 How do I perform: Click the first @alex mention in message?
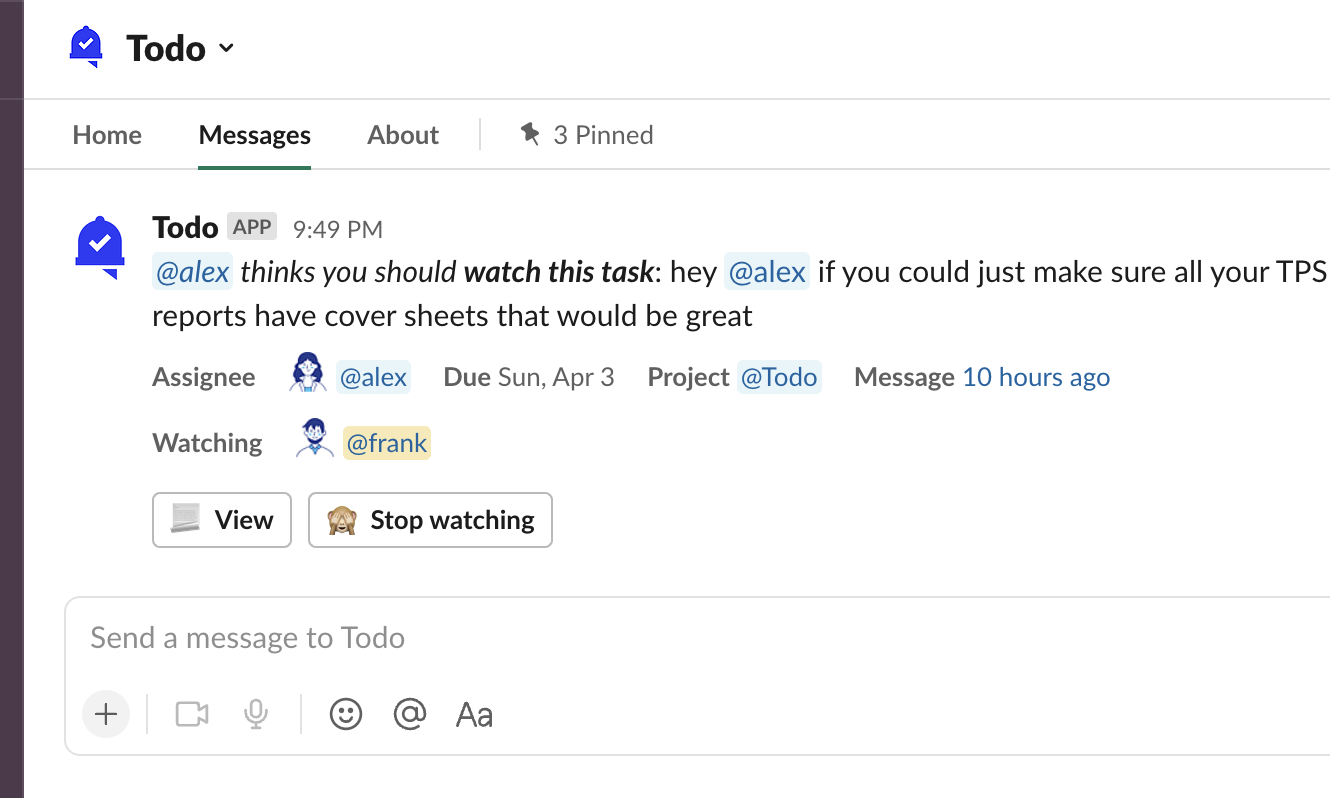[x=192, y=272]
